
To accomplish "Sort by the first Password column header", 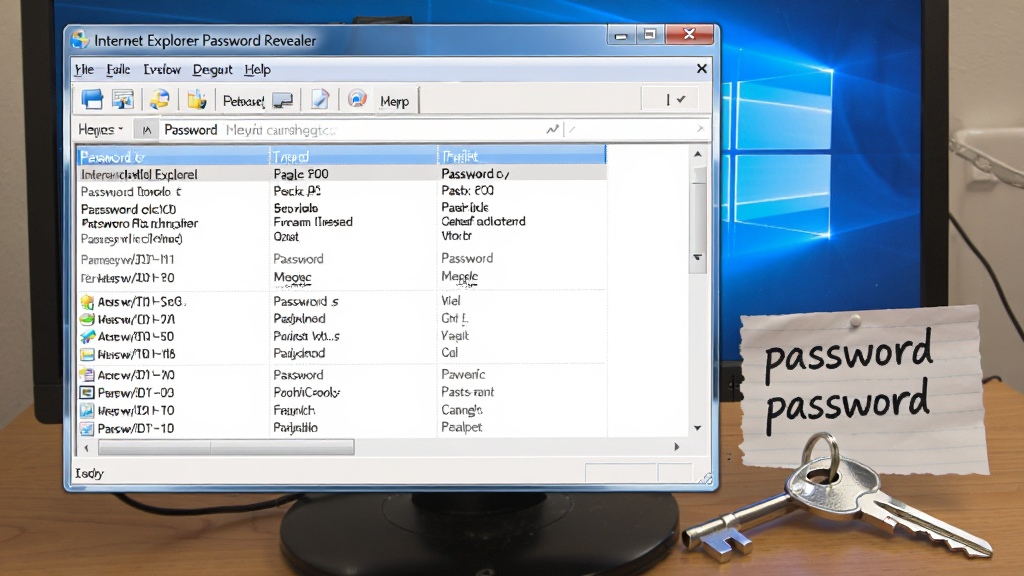I will tap(173, 157).
